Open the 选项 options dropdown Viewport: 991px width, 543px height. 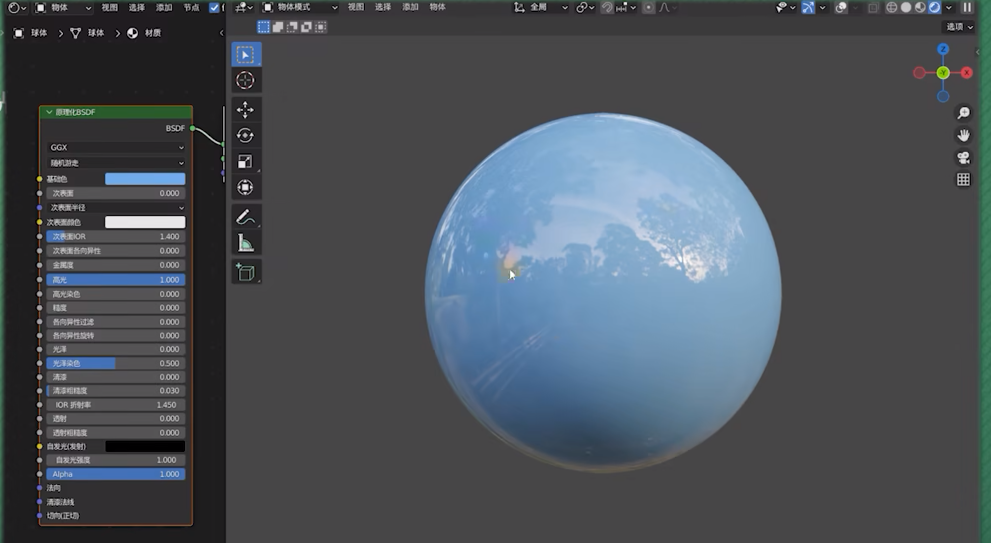[x=959, y=27]
